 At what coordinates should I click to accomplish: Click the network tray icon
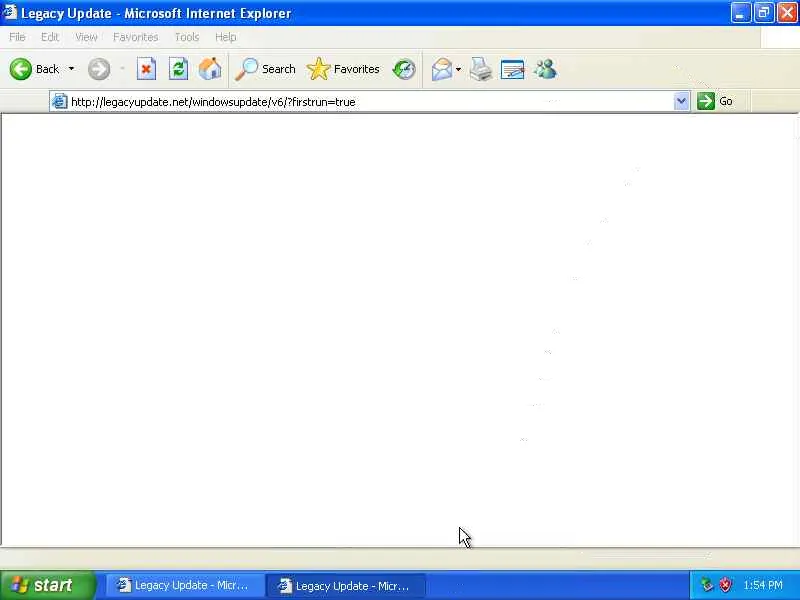pos(707,585)
